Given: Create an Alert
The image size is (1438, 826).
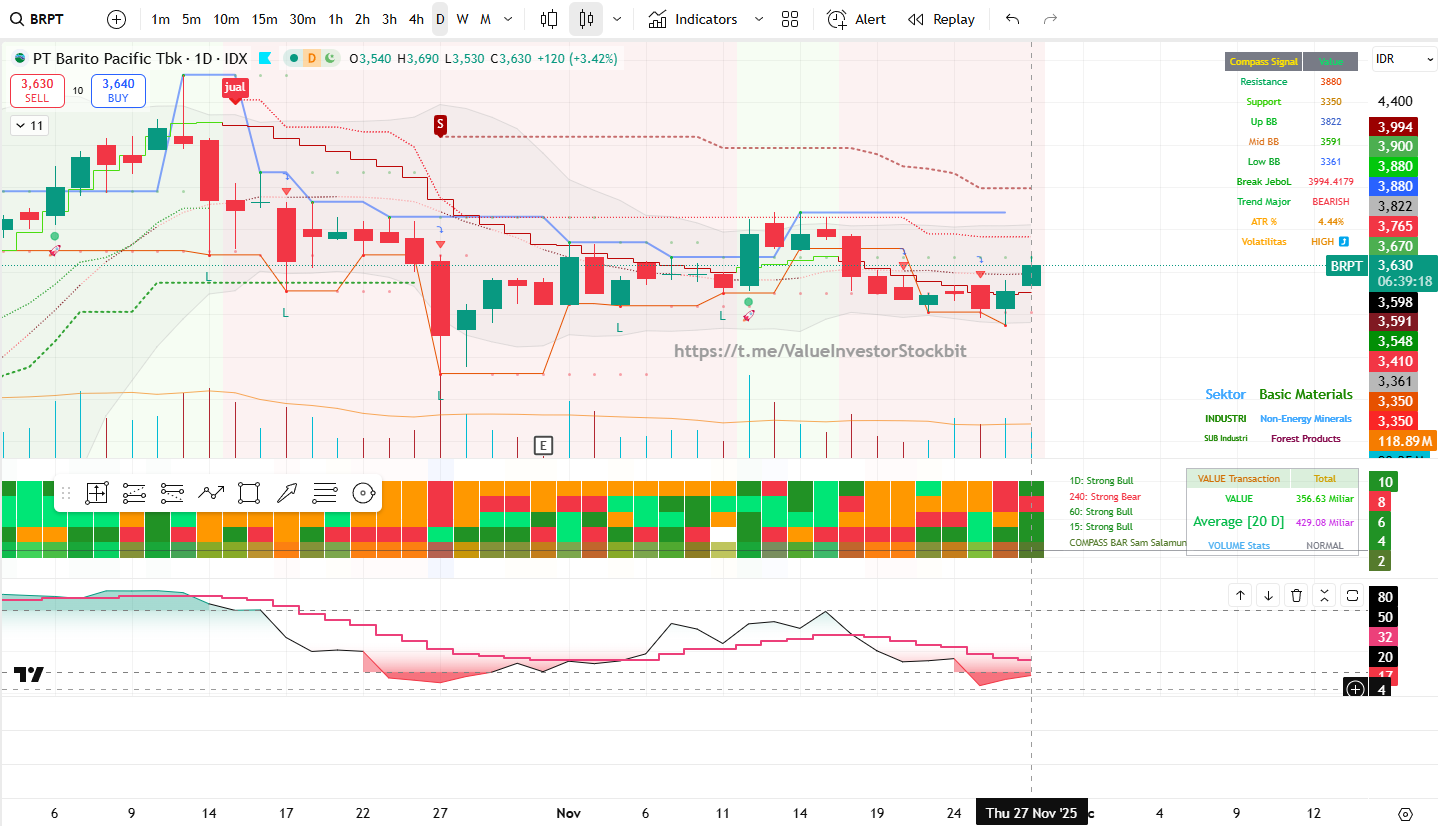Looking at the screenshot, I should [x=856, y=19].
